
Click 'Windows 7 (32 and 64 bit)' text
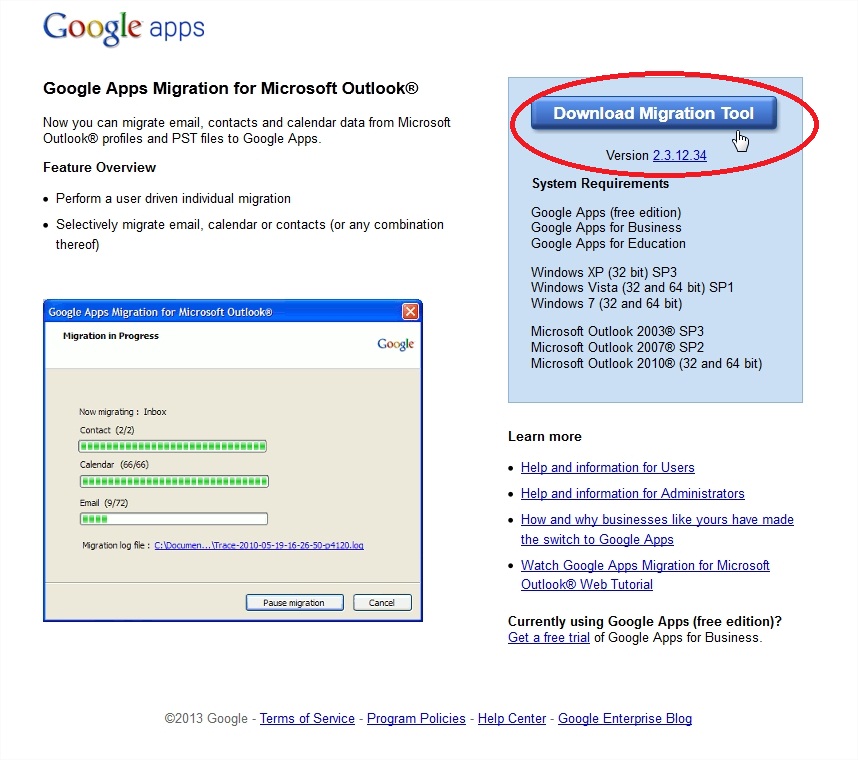[606, 303]
